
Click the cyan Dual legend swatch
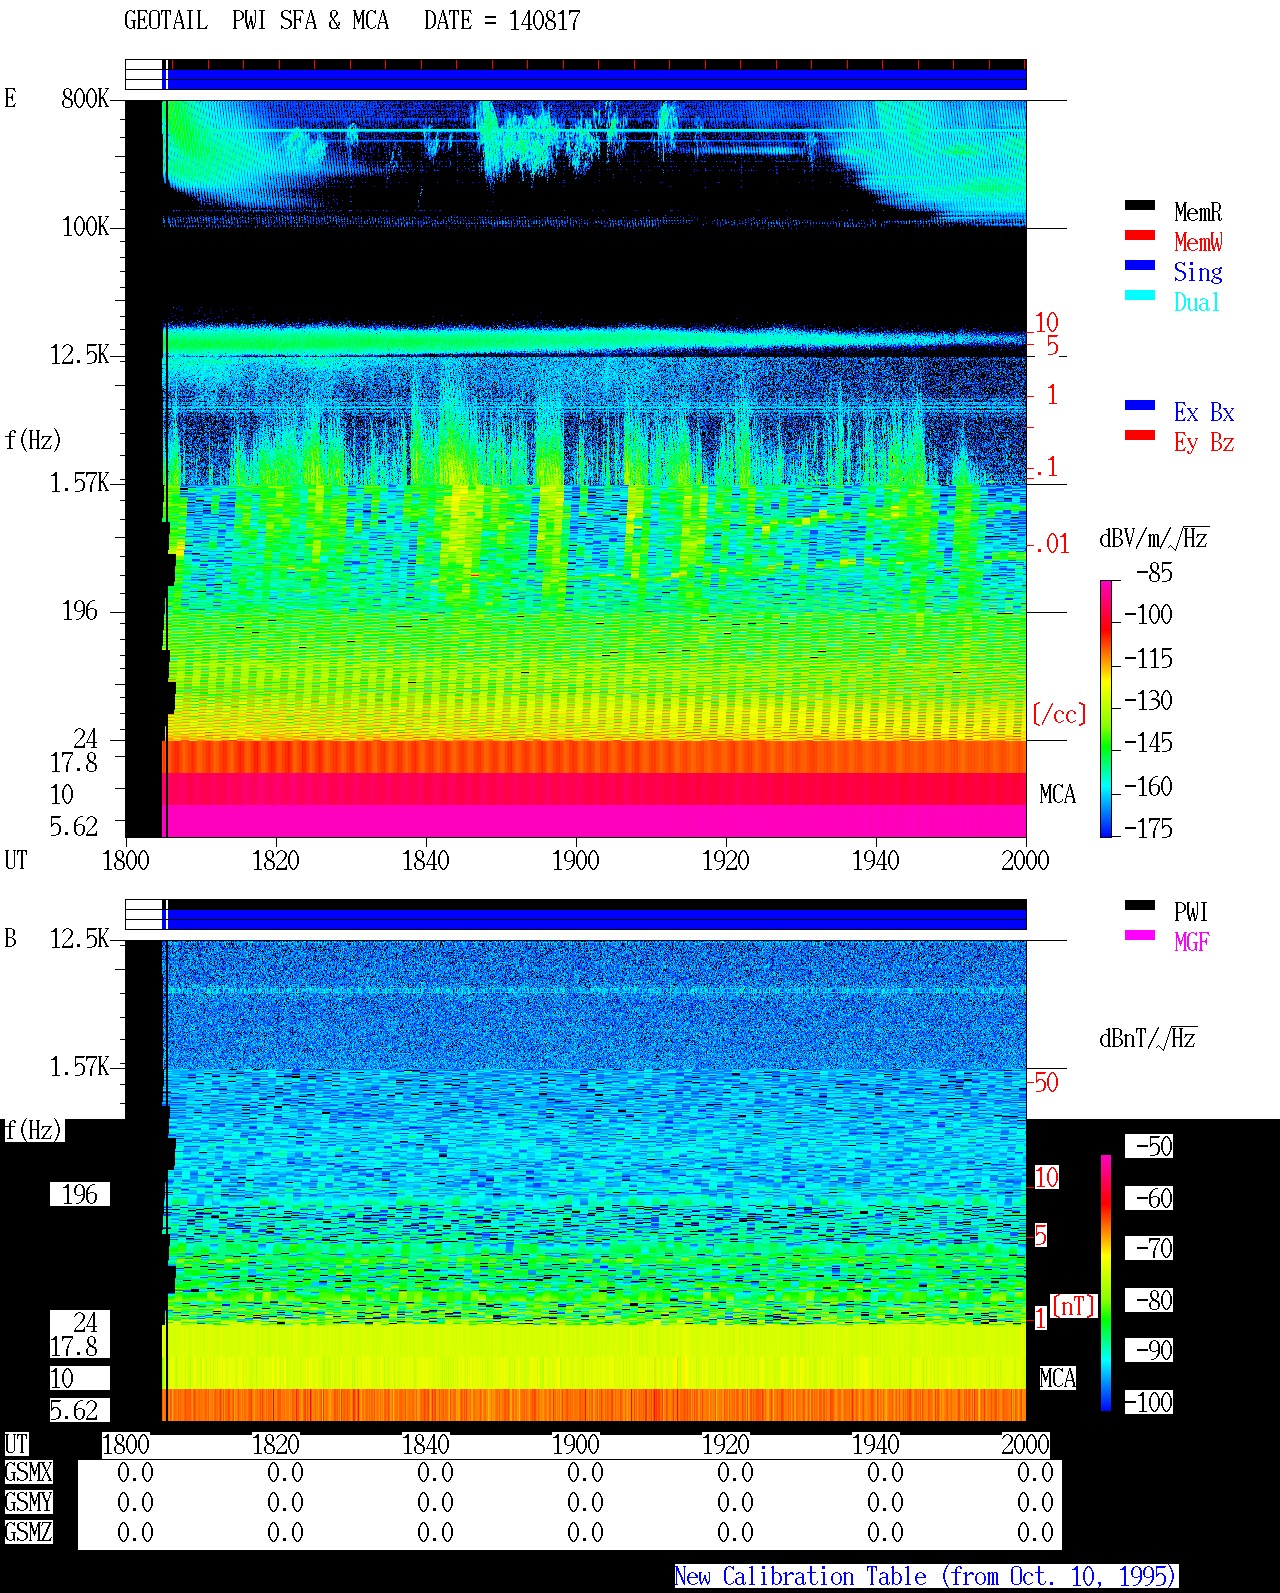(1140, 296)
